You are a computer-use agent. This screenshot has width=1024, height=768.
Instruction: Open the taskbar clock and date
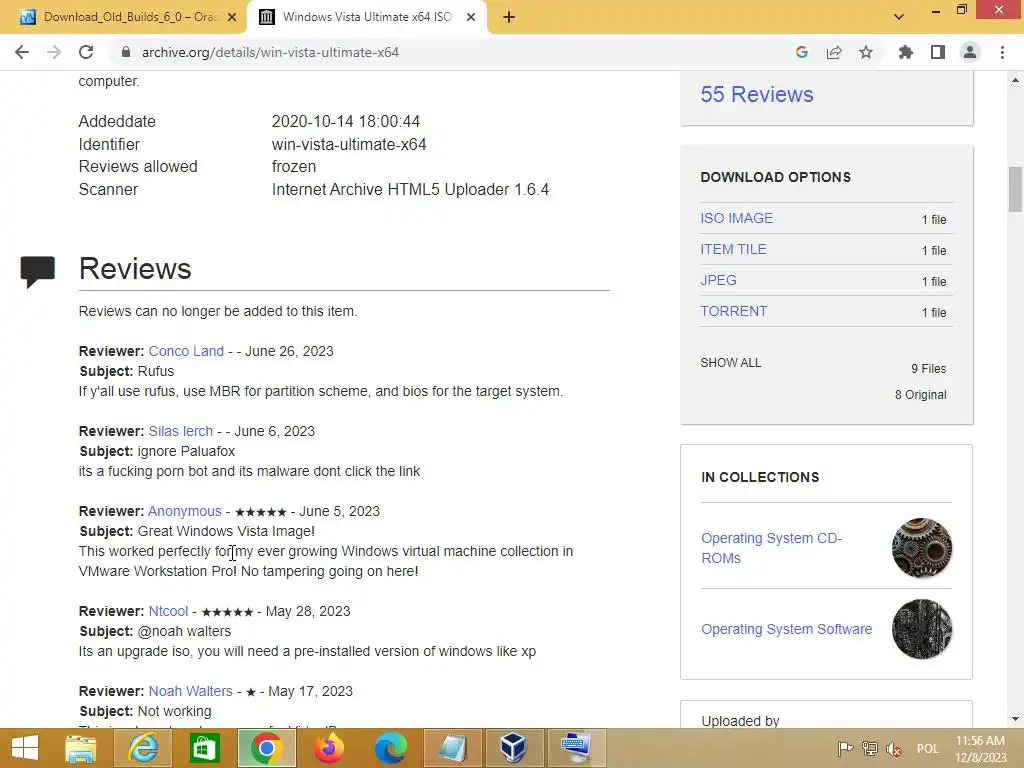pyautogui.click(x=981, y=748)
